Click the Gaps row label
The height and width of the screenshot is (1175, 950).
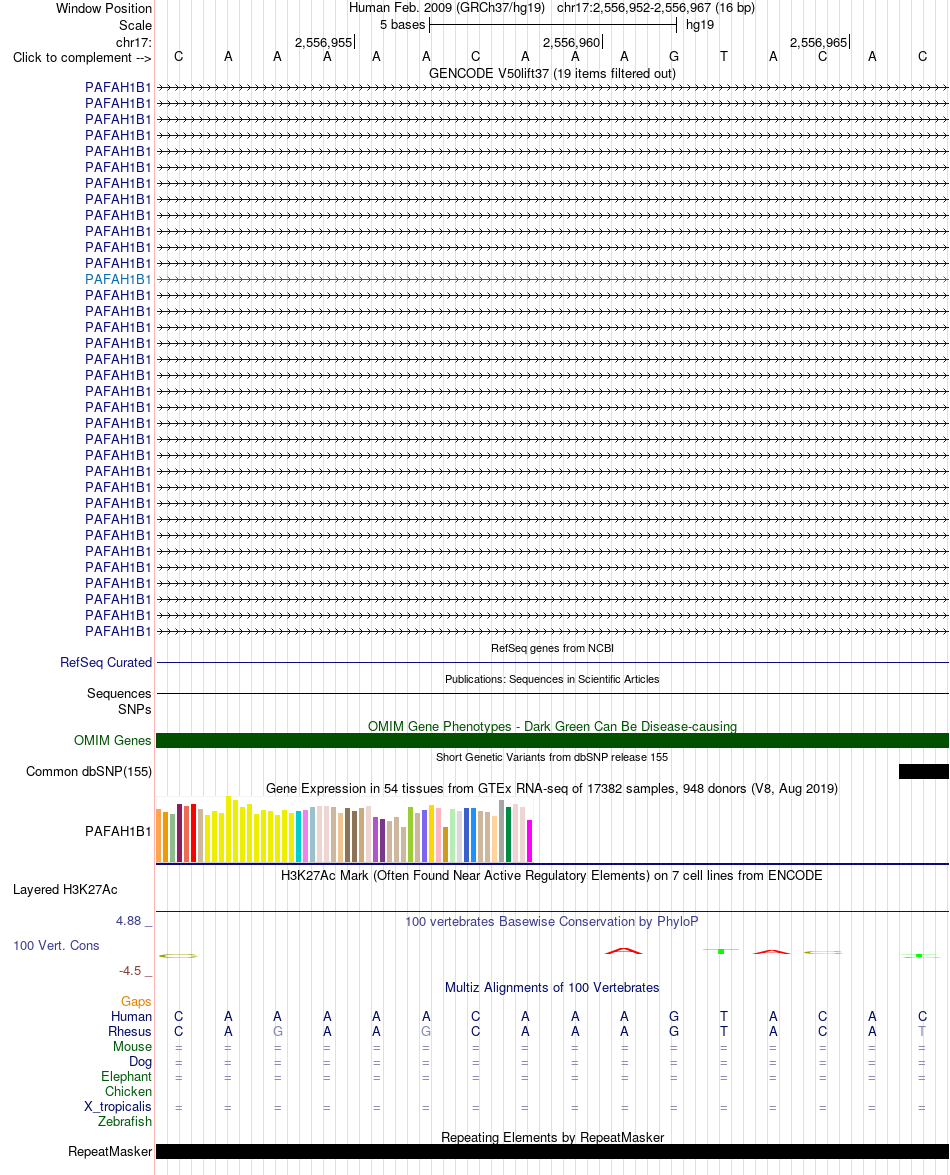(x=136, y=1002)
